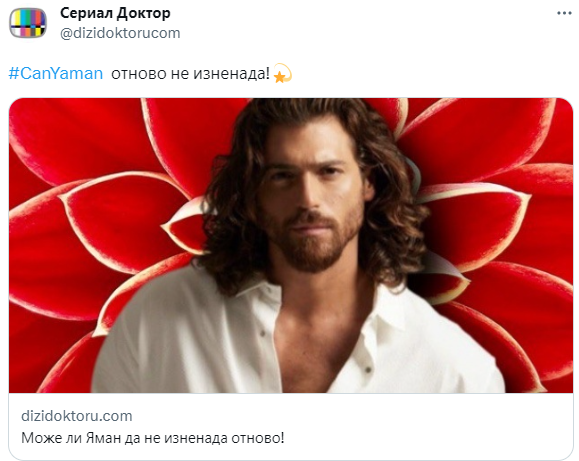The image size is (579, 461).
Task: Click the color-bars TV profile avatar
Action: [x=28, y=23]
